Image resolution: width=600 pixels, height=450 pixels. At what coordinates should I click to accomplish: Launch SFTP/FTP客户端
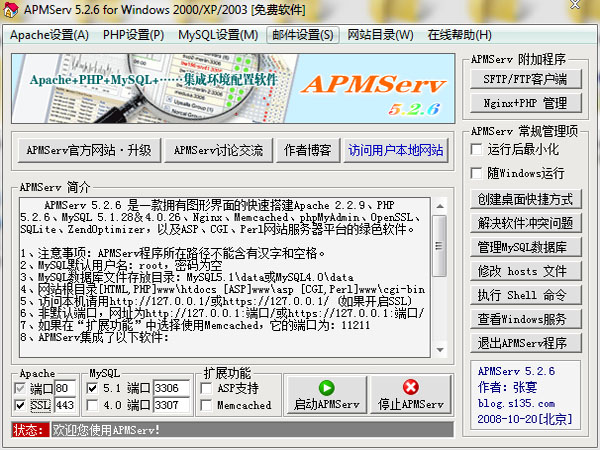pos(525,79)
